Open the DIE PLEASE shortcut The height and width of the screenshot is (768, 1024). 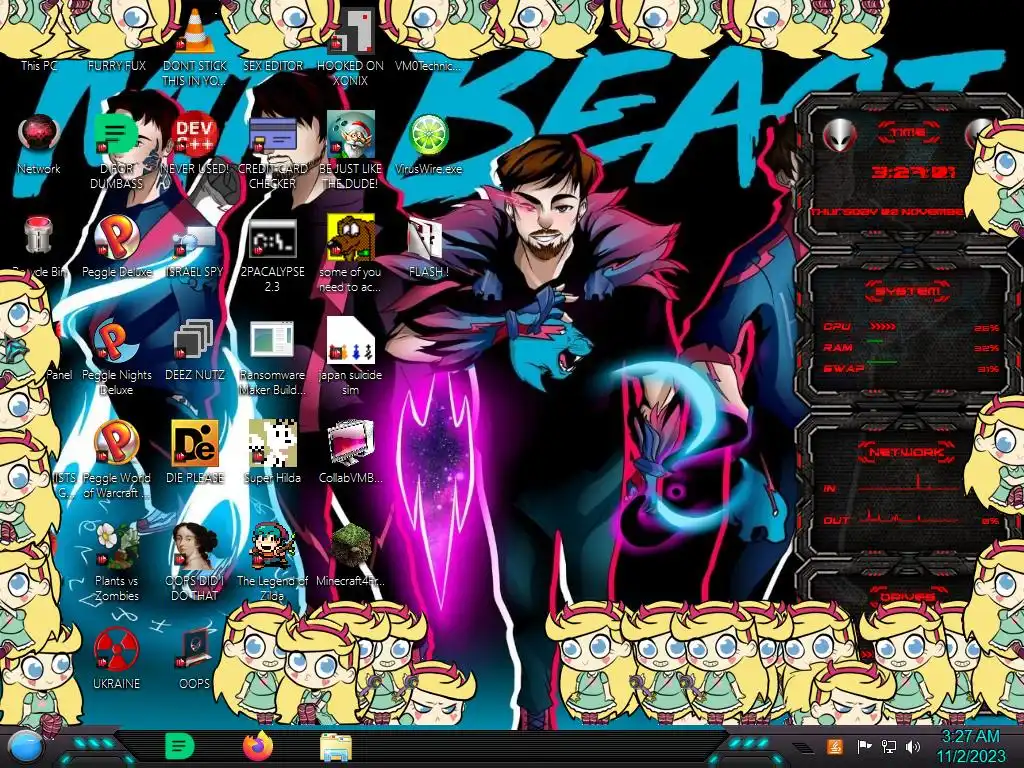tap(195, 443)
